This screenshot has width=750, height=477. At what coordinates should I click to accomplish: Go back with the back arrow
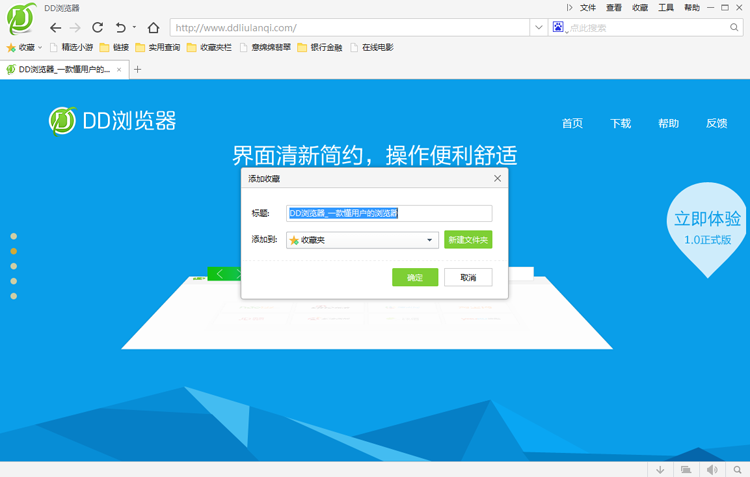pyautogui.click(x=55, y=28)
